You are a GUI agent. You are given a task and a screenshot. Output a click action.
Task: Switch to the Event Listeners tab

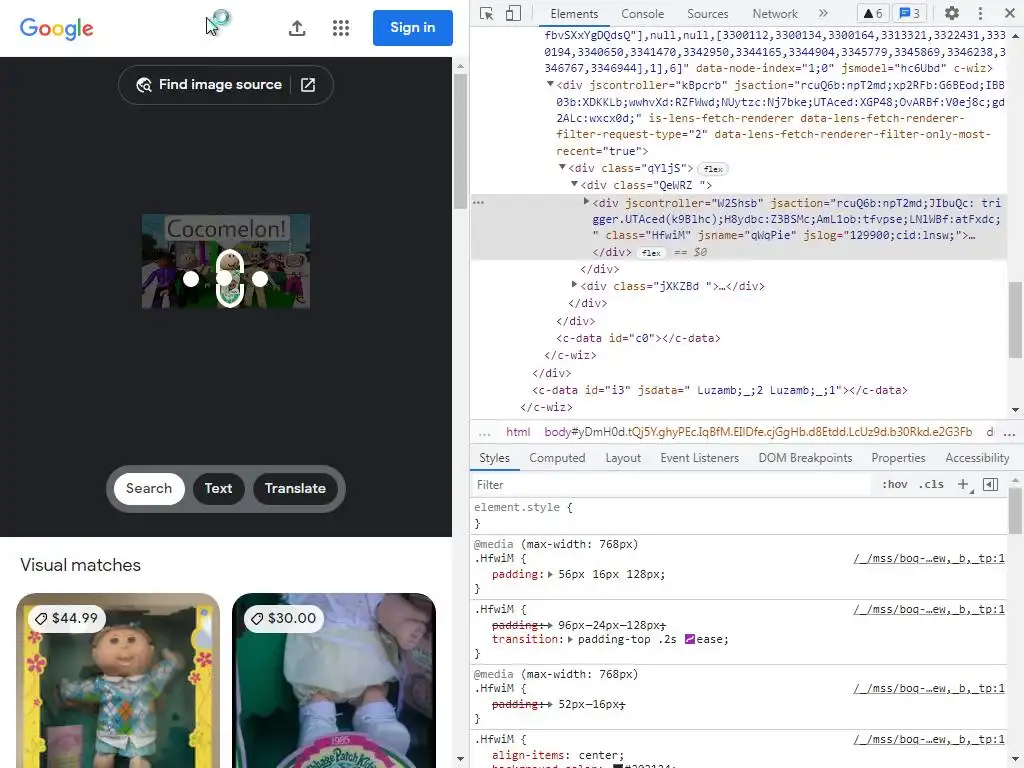click(699, 458)
